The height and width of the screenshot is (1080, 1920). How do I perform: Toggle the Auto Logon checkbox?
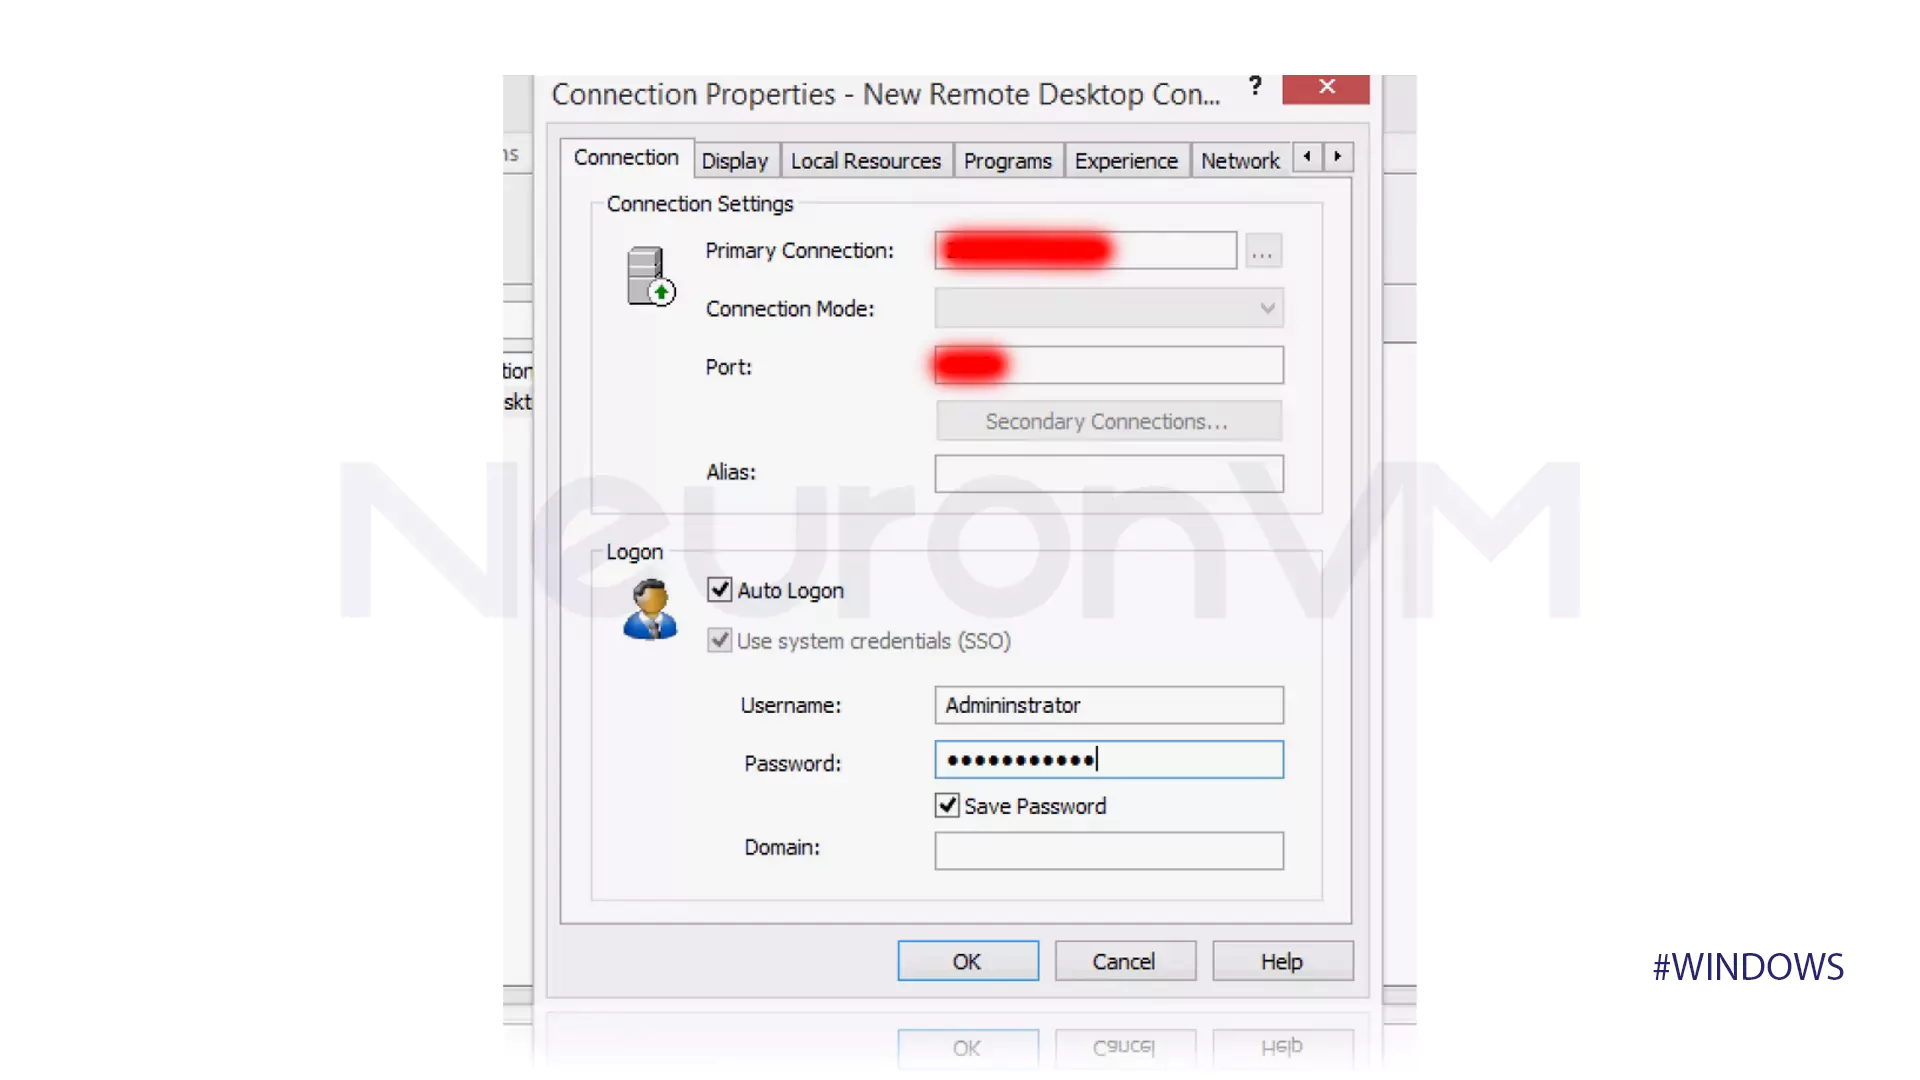(717, 589)
